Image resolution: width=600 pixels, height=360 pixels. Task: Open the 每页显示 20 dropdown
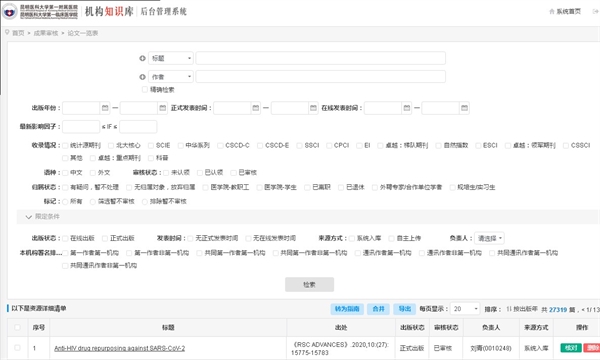pyautogui.click(x=465, y=309)
